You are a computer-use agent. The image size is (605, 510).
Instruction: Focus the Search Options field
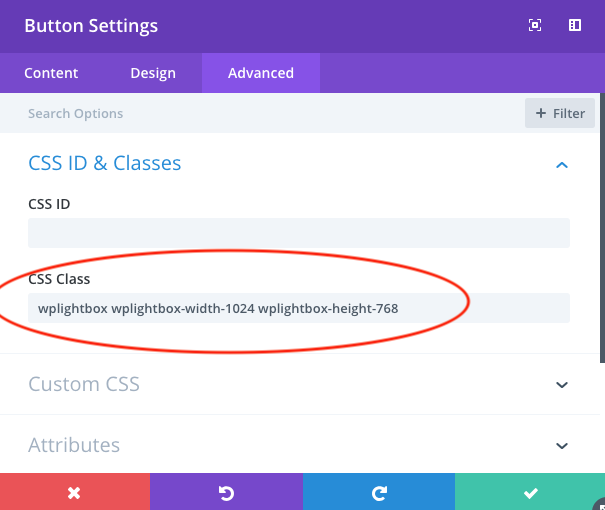click(x=260, y=113)
